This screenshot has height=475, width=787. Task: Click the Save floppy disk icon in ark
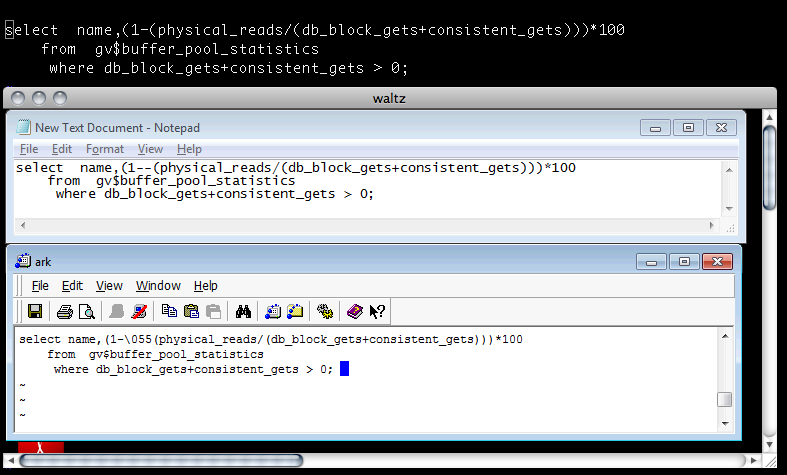[35, 311]
